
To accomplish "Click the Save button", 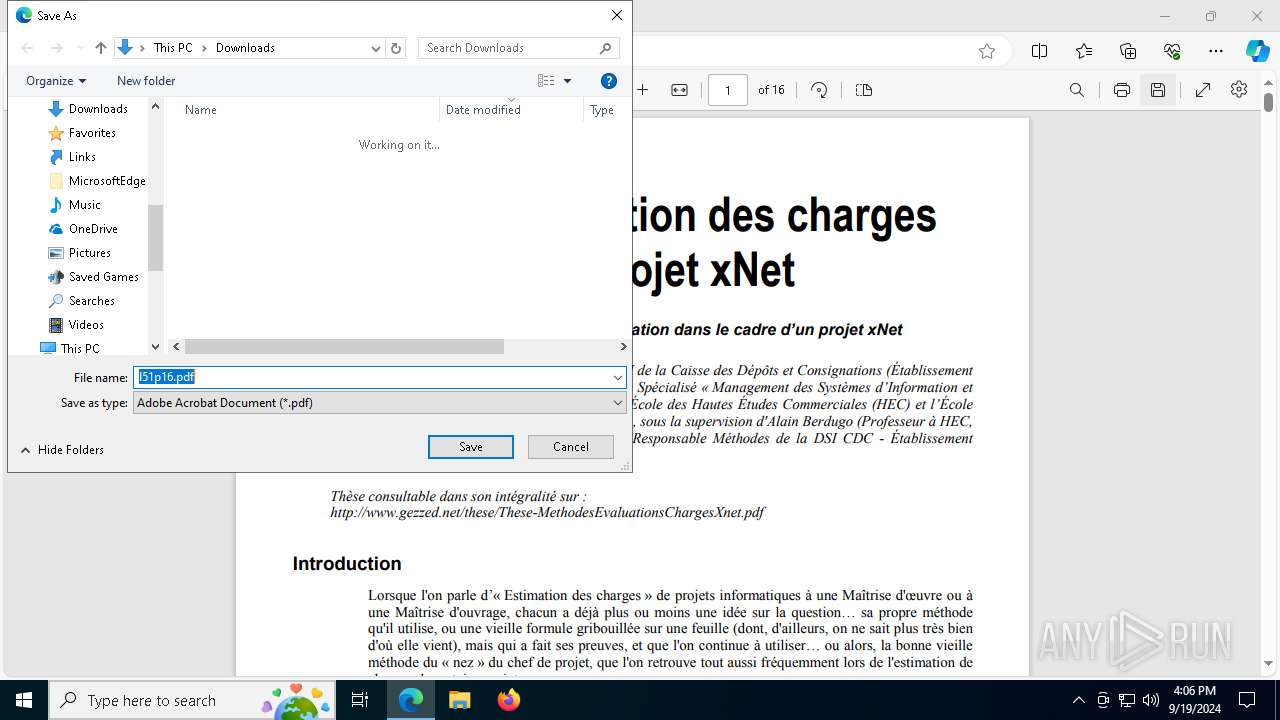I will 471,447.
